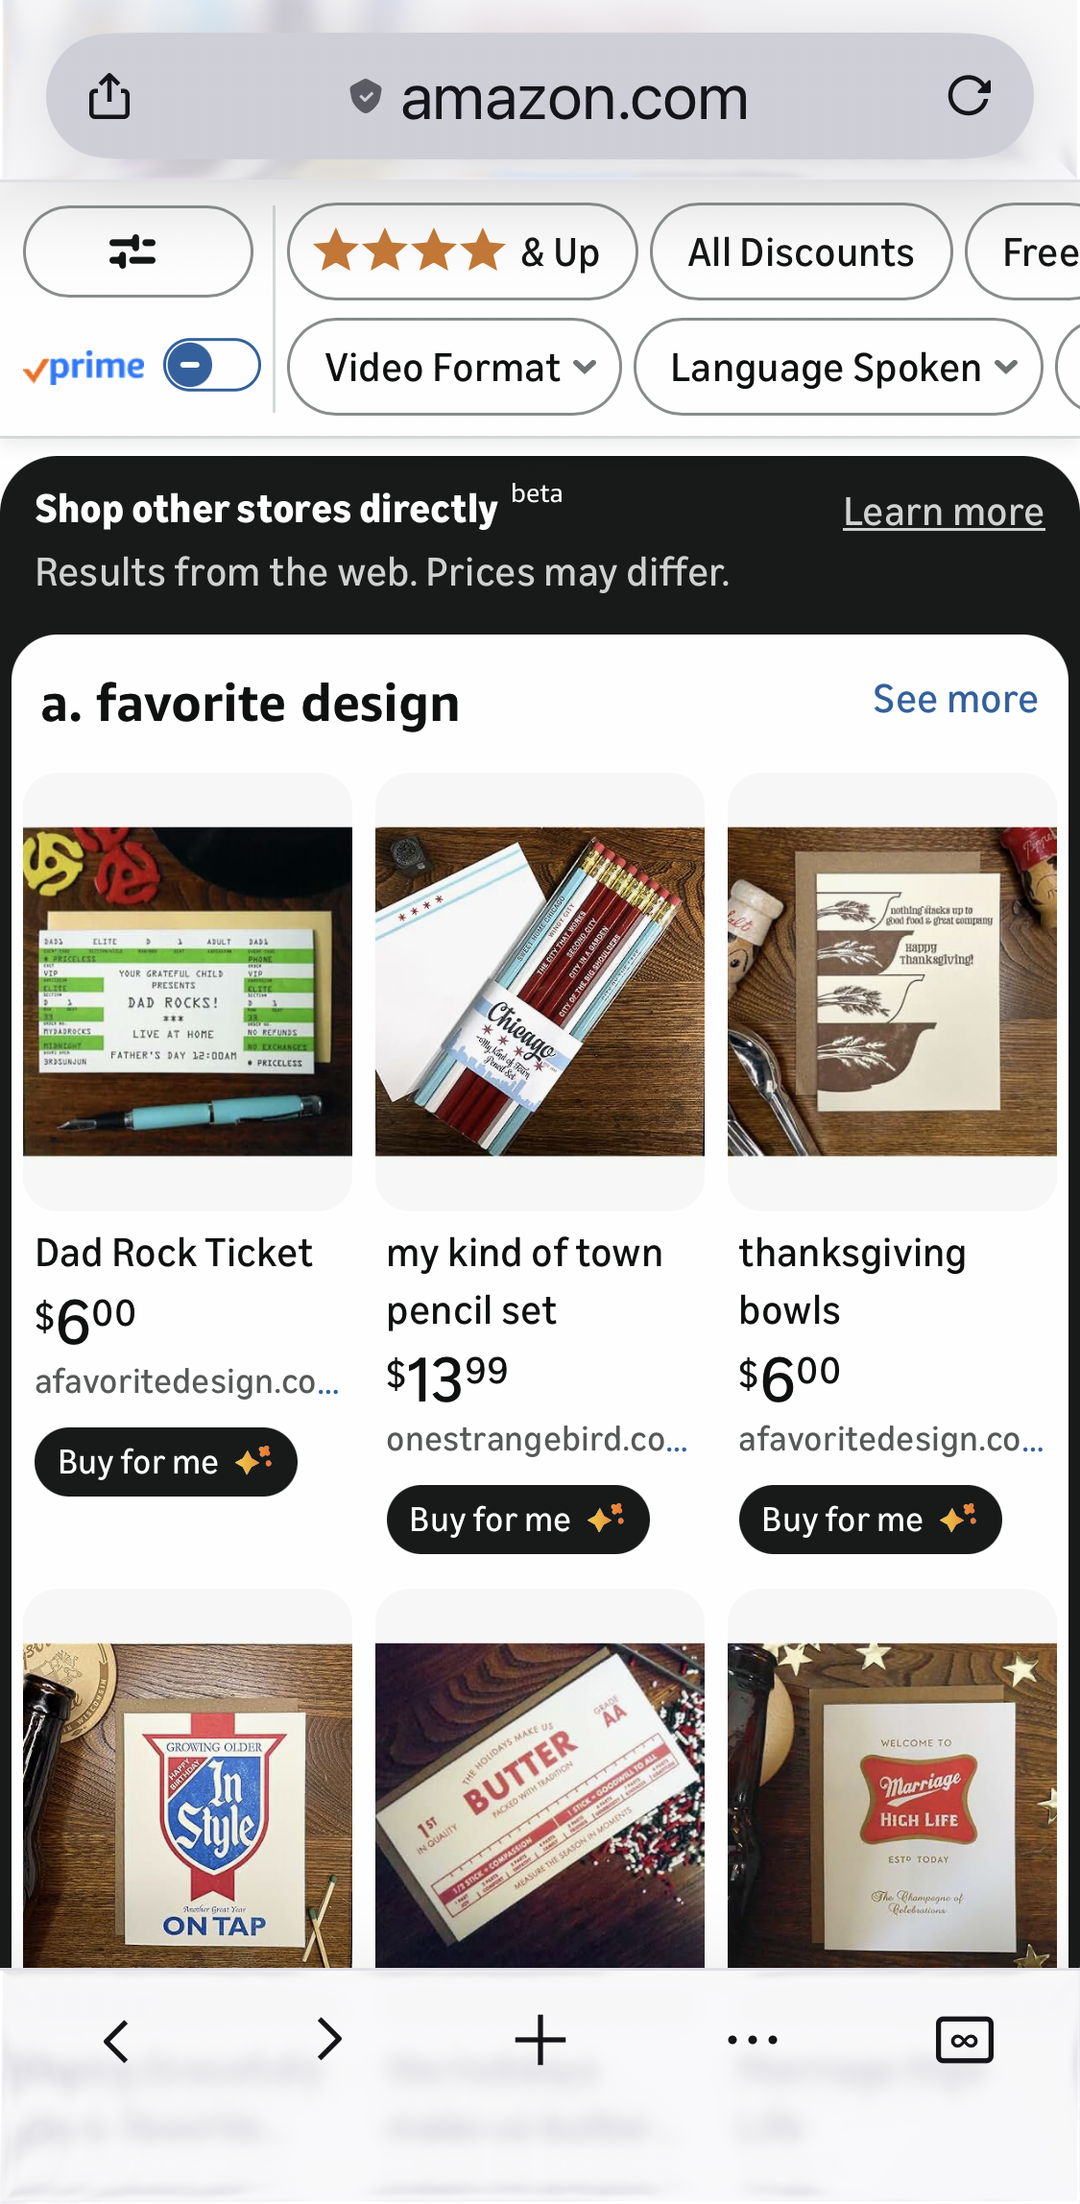
Task: Reload the Amazon page
Action: click(968, 96)
